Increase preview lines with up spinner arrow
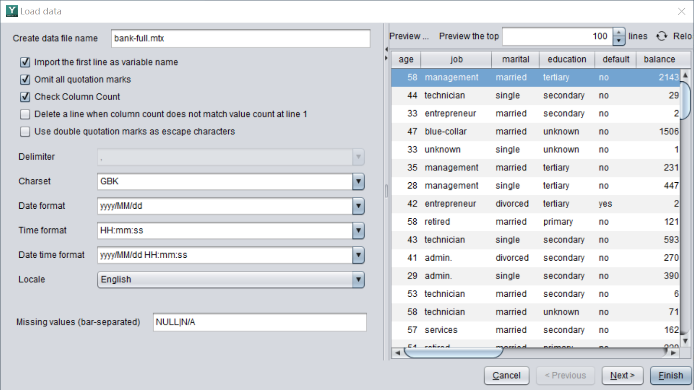 coord(619,32)
